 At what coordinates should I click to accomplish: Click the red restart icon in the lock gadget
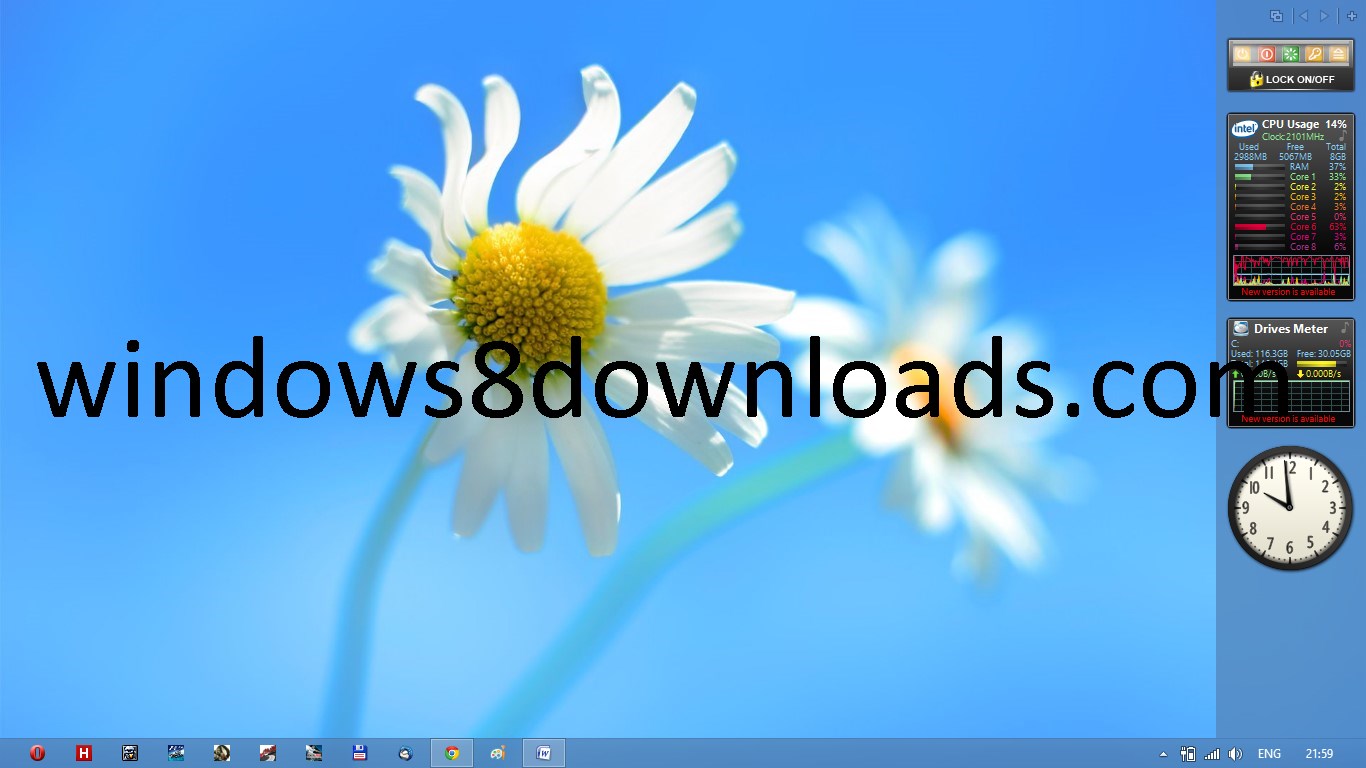point(1267,54)
